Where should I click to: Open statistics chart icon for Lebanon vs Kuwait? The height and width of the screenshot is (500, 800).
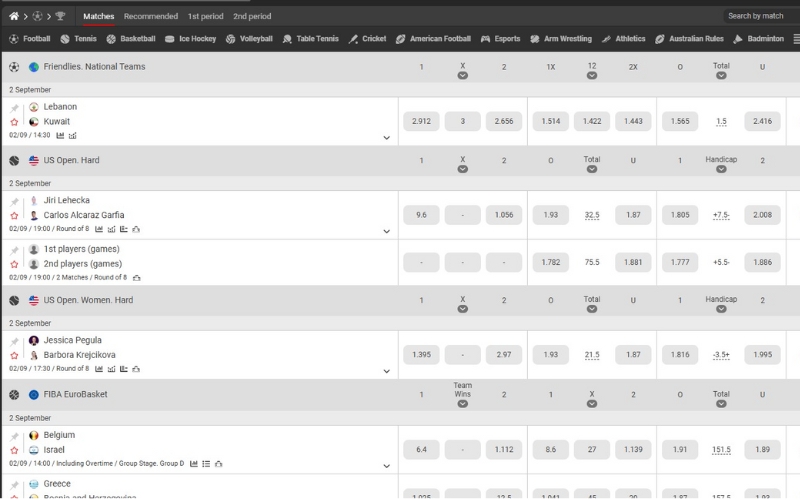point(60,136)
